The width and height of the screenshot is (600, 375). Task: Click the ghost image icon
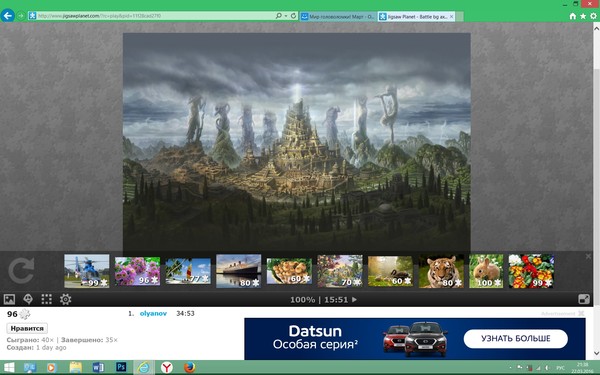[28, 299]
